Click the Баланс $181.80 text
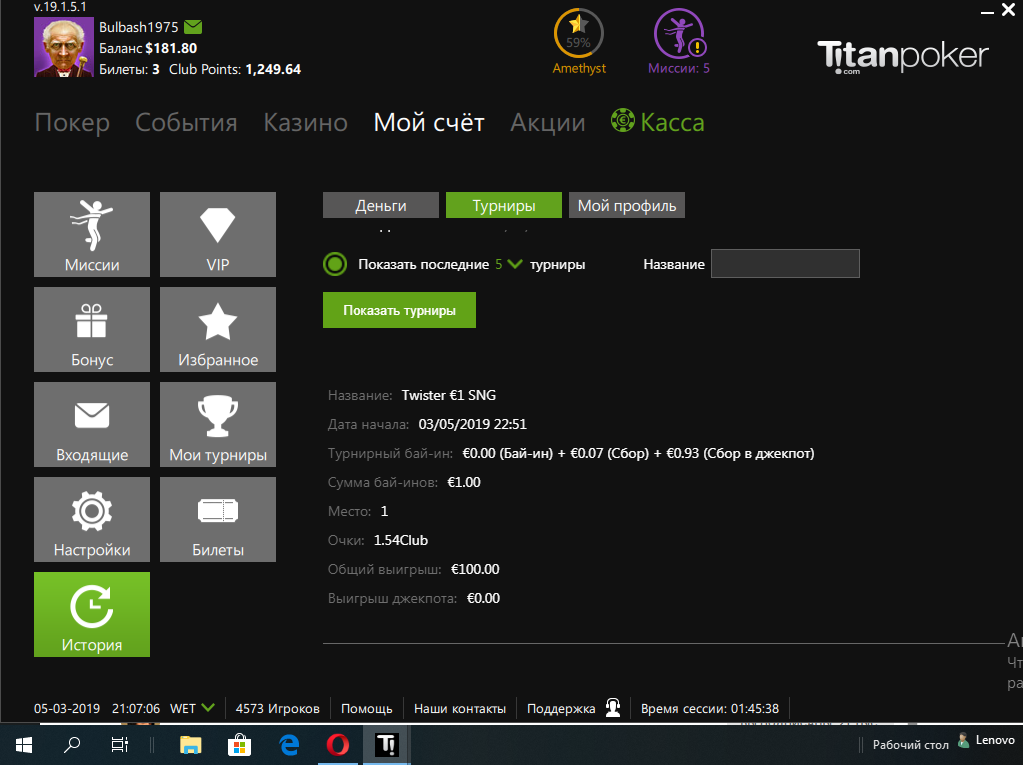Image resolution: width=1023 pixels, height=765 pixels. (148, 48)
